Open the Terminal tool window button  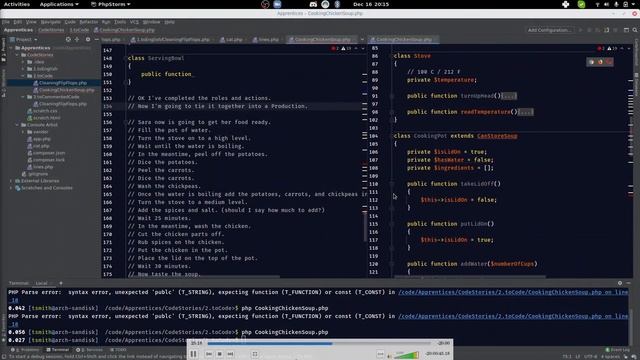tap(58, 350)
